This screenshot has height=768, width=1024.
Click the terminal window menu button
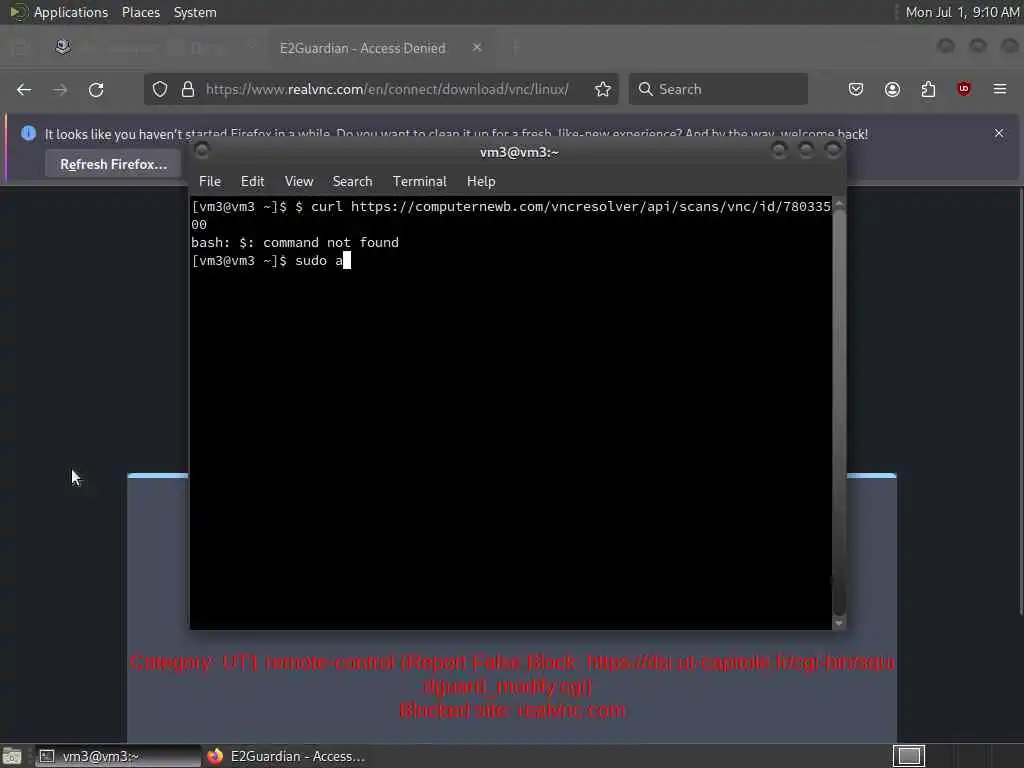[202, 151]
